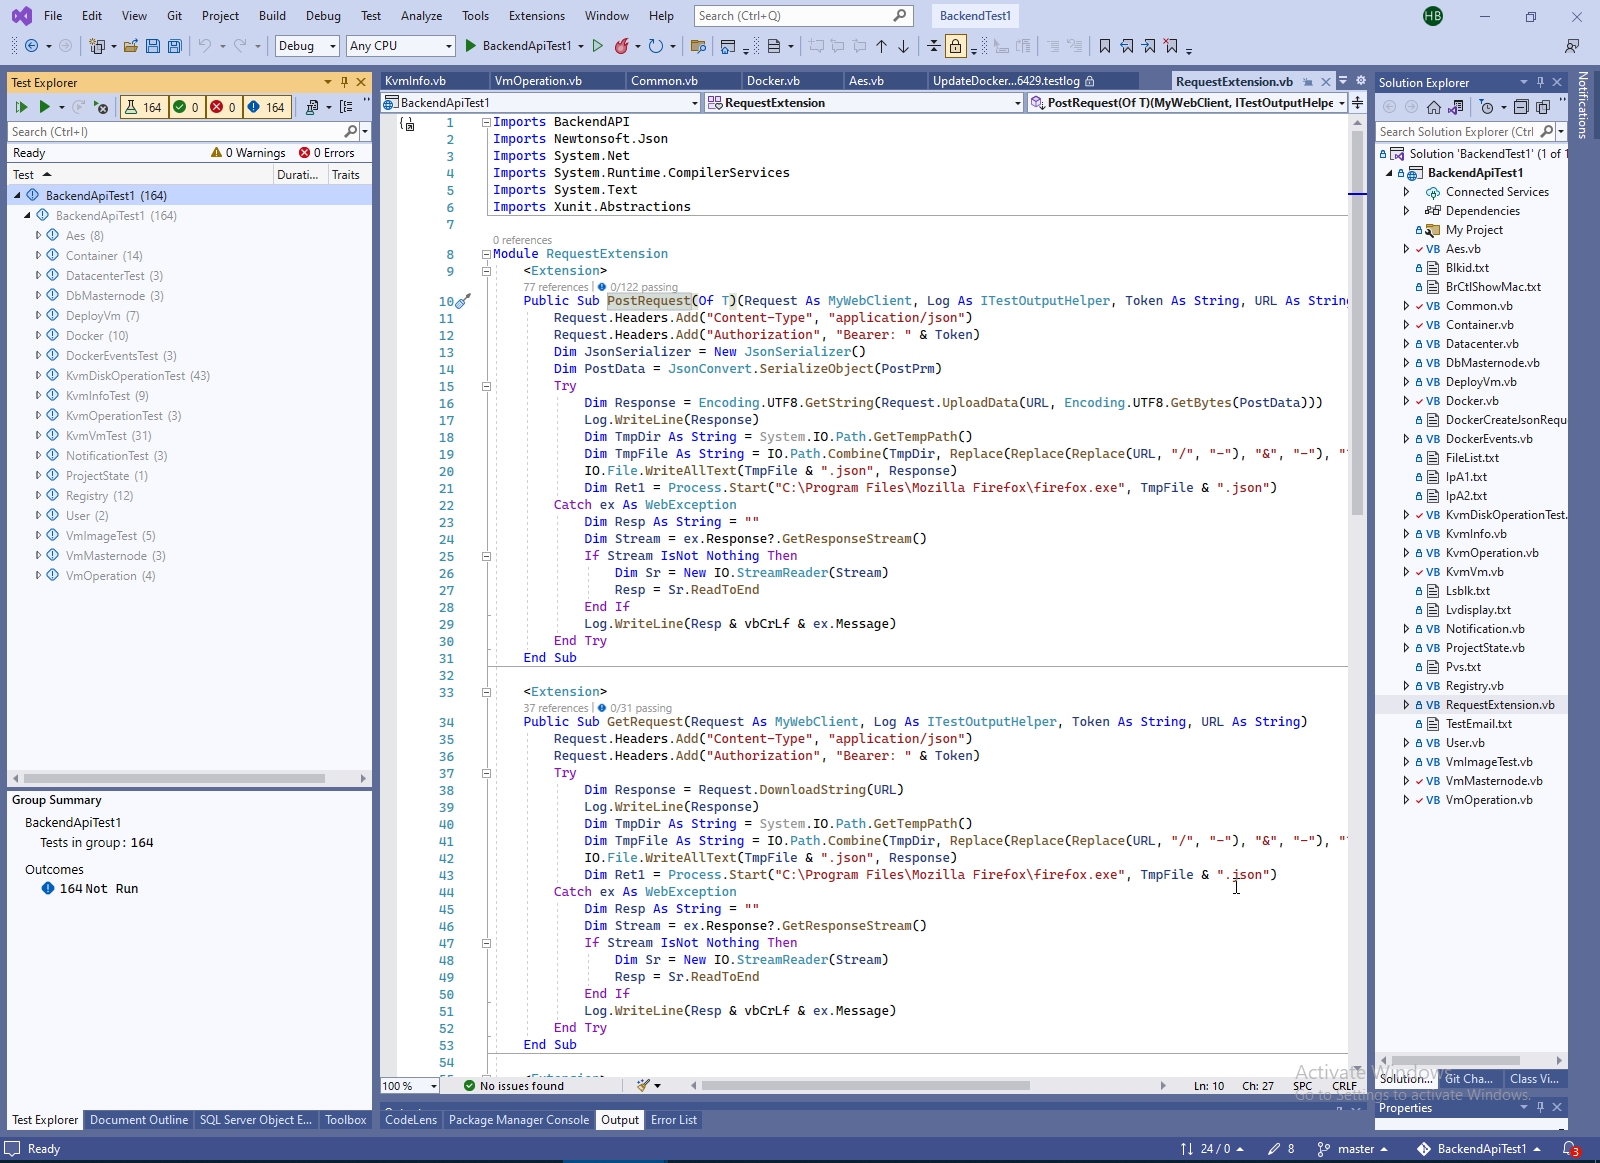
Task: Switch to the Docker.vb editor tab
Action: 772,81
